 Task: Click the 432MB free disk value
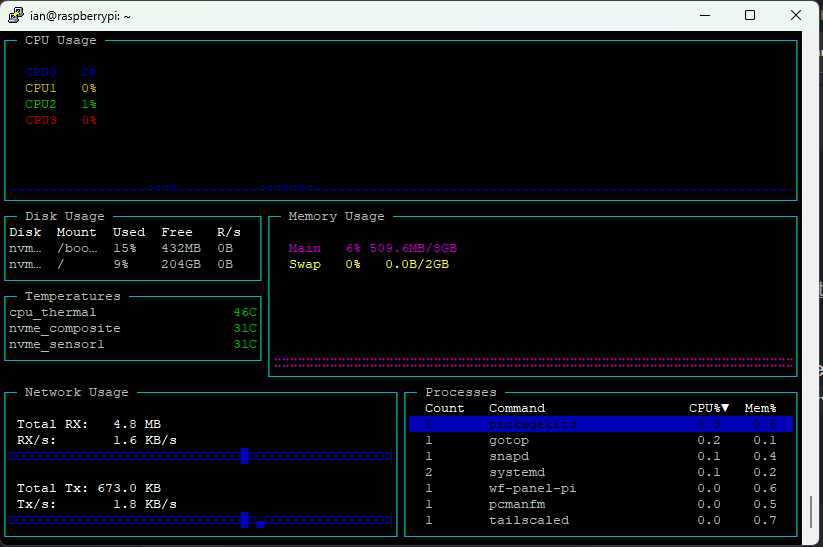181,248
